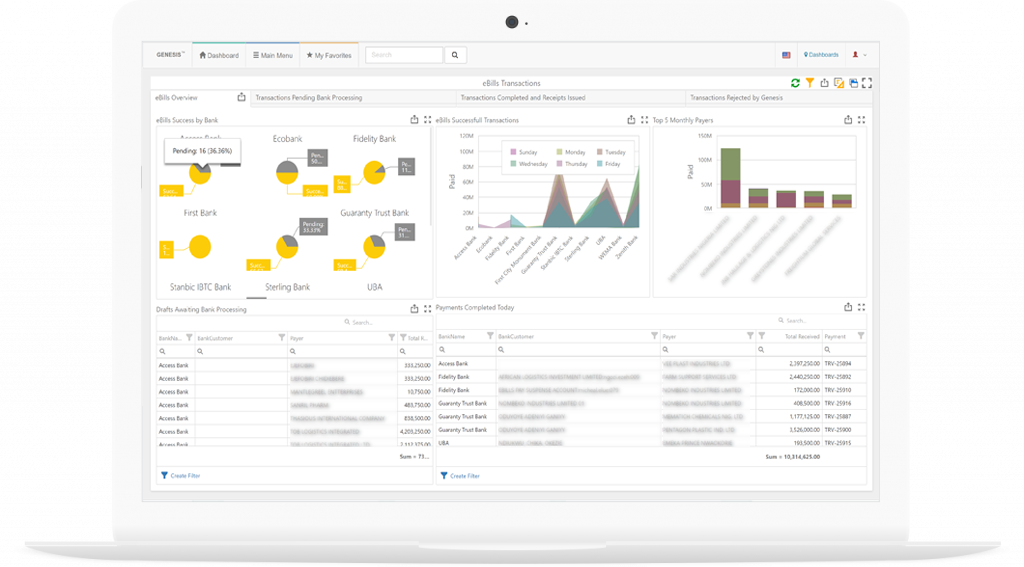Open the Main Menu button
This screenshot has width=1024, height=567.
(273, 55)
